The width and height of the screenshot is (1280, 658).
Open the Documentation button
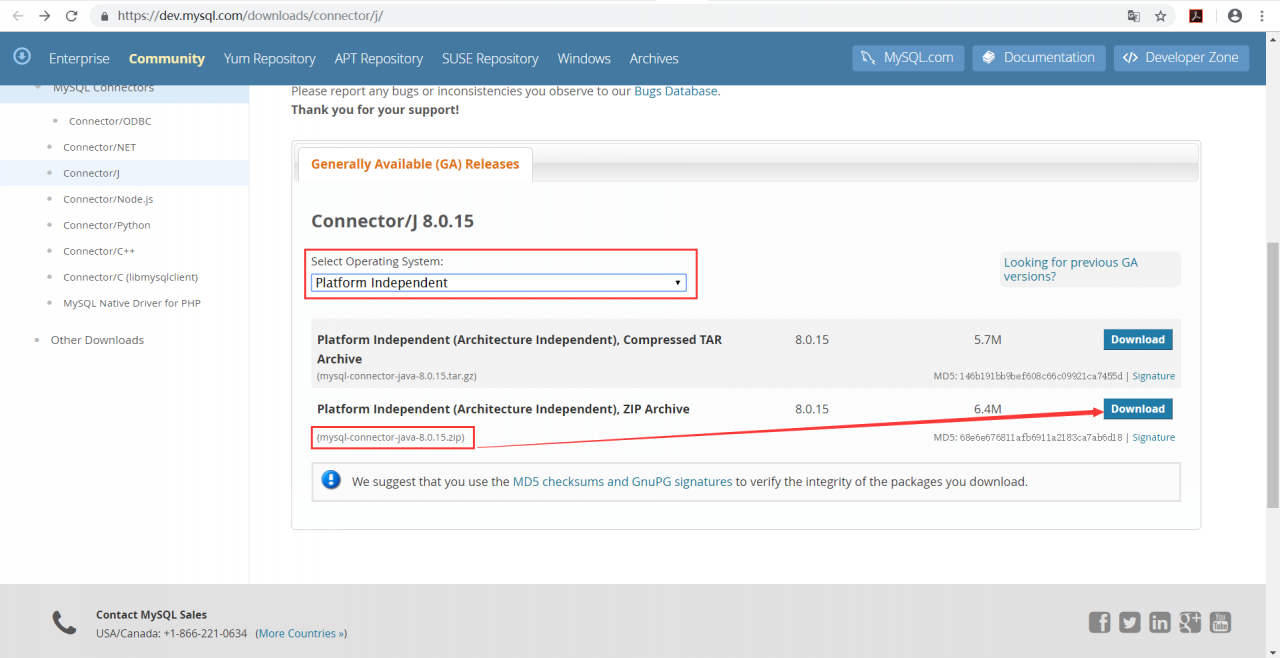pyautogui.click(x=1039, y=57)
